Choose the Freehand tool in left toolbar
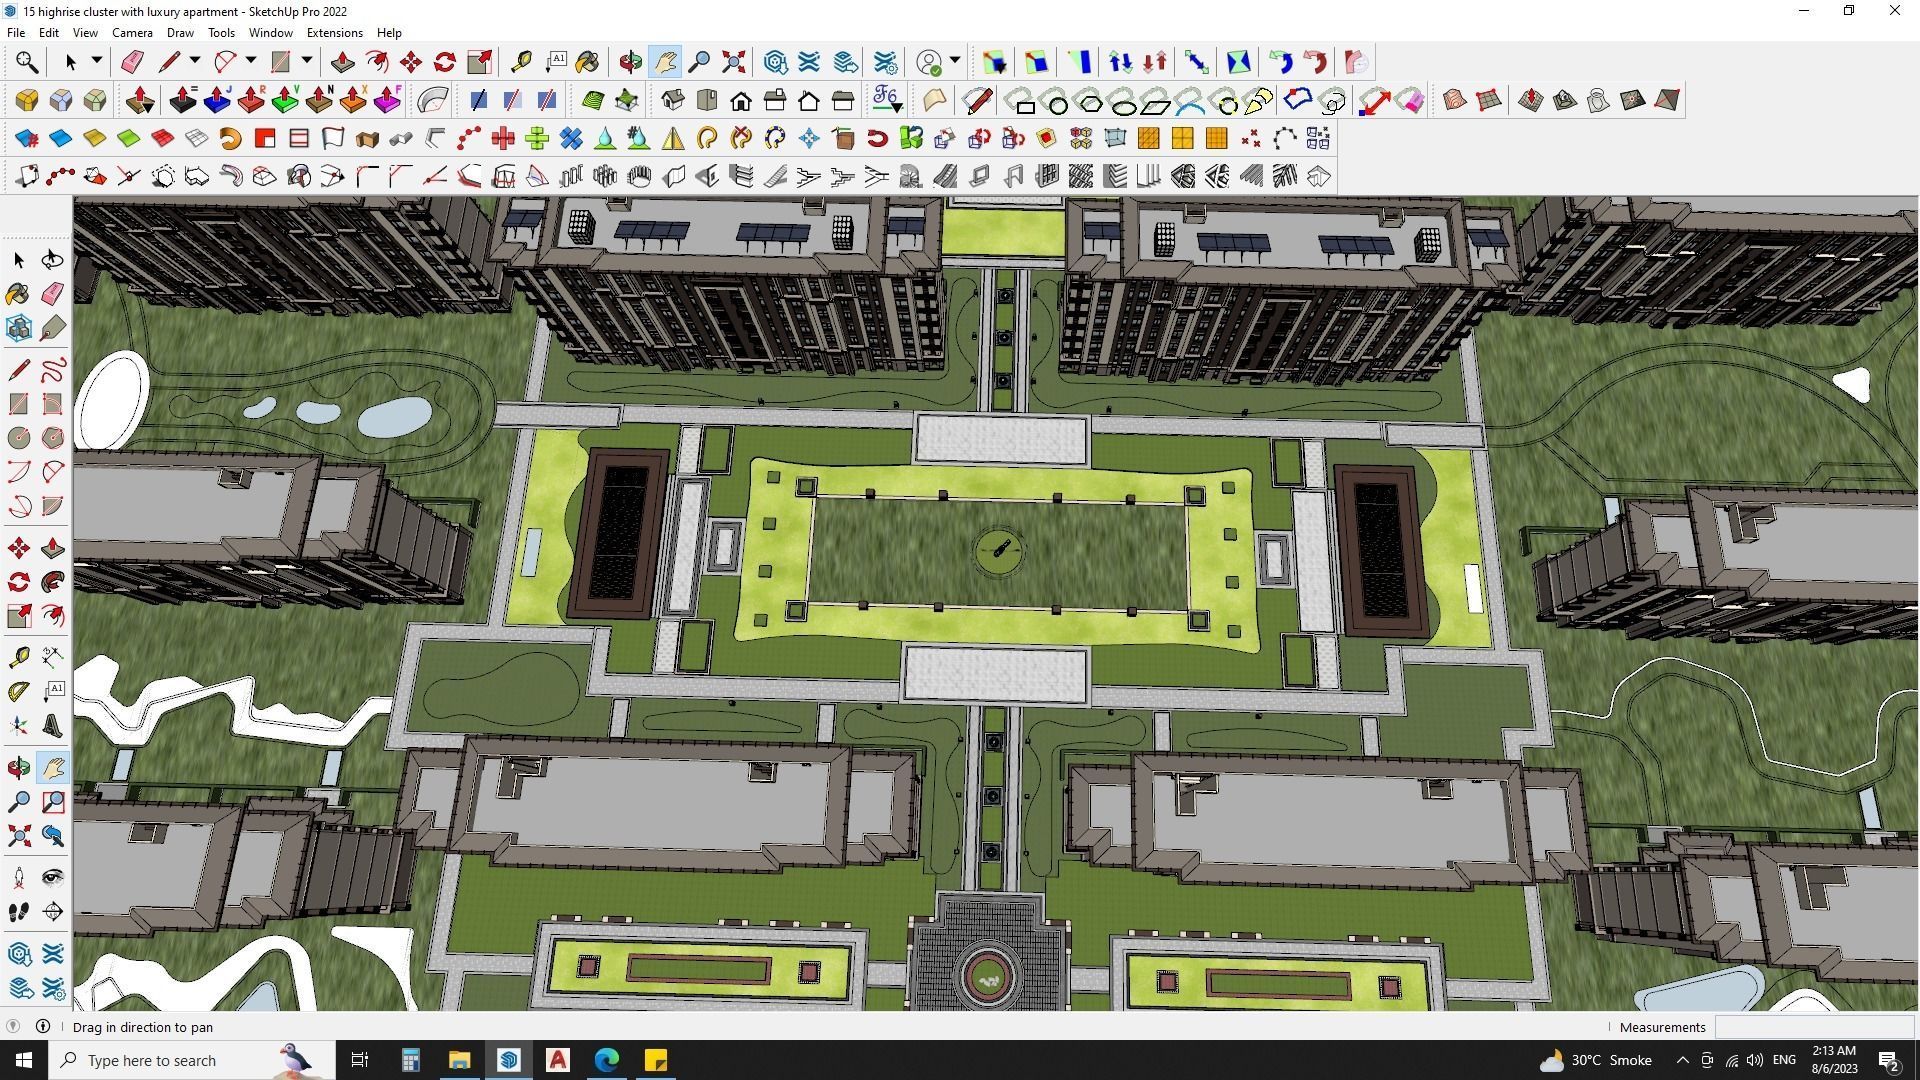Screen dimensions: 1920x1080 pyautogui.click(x=53, y=370)
